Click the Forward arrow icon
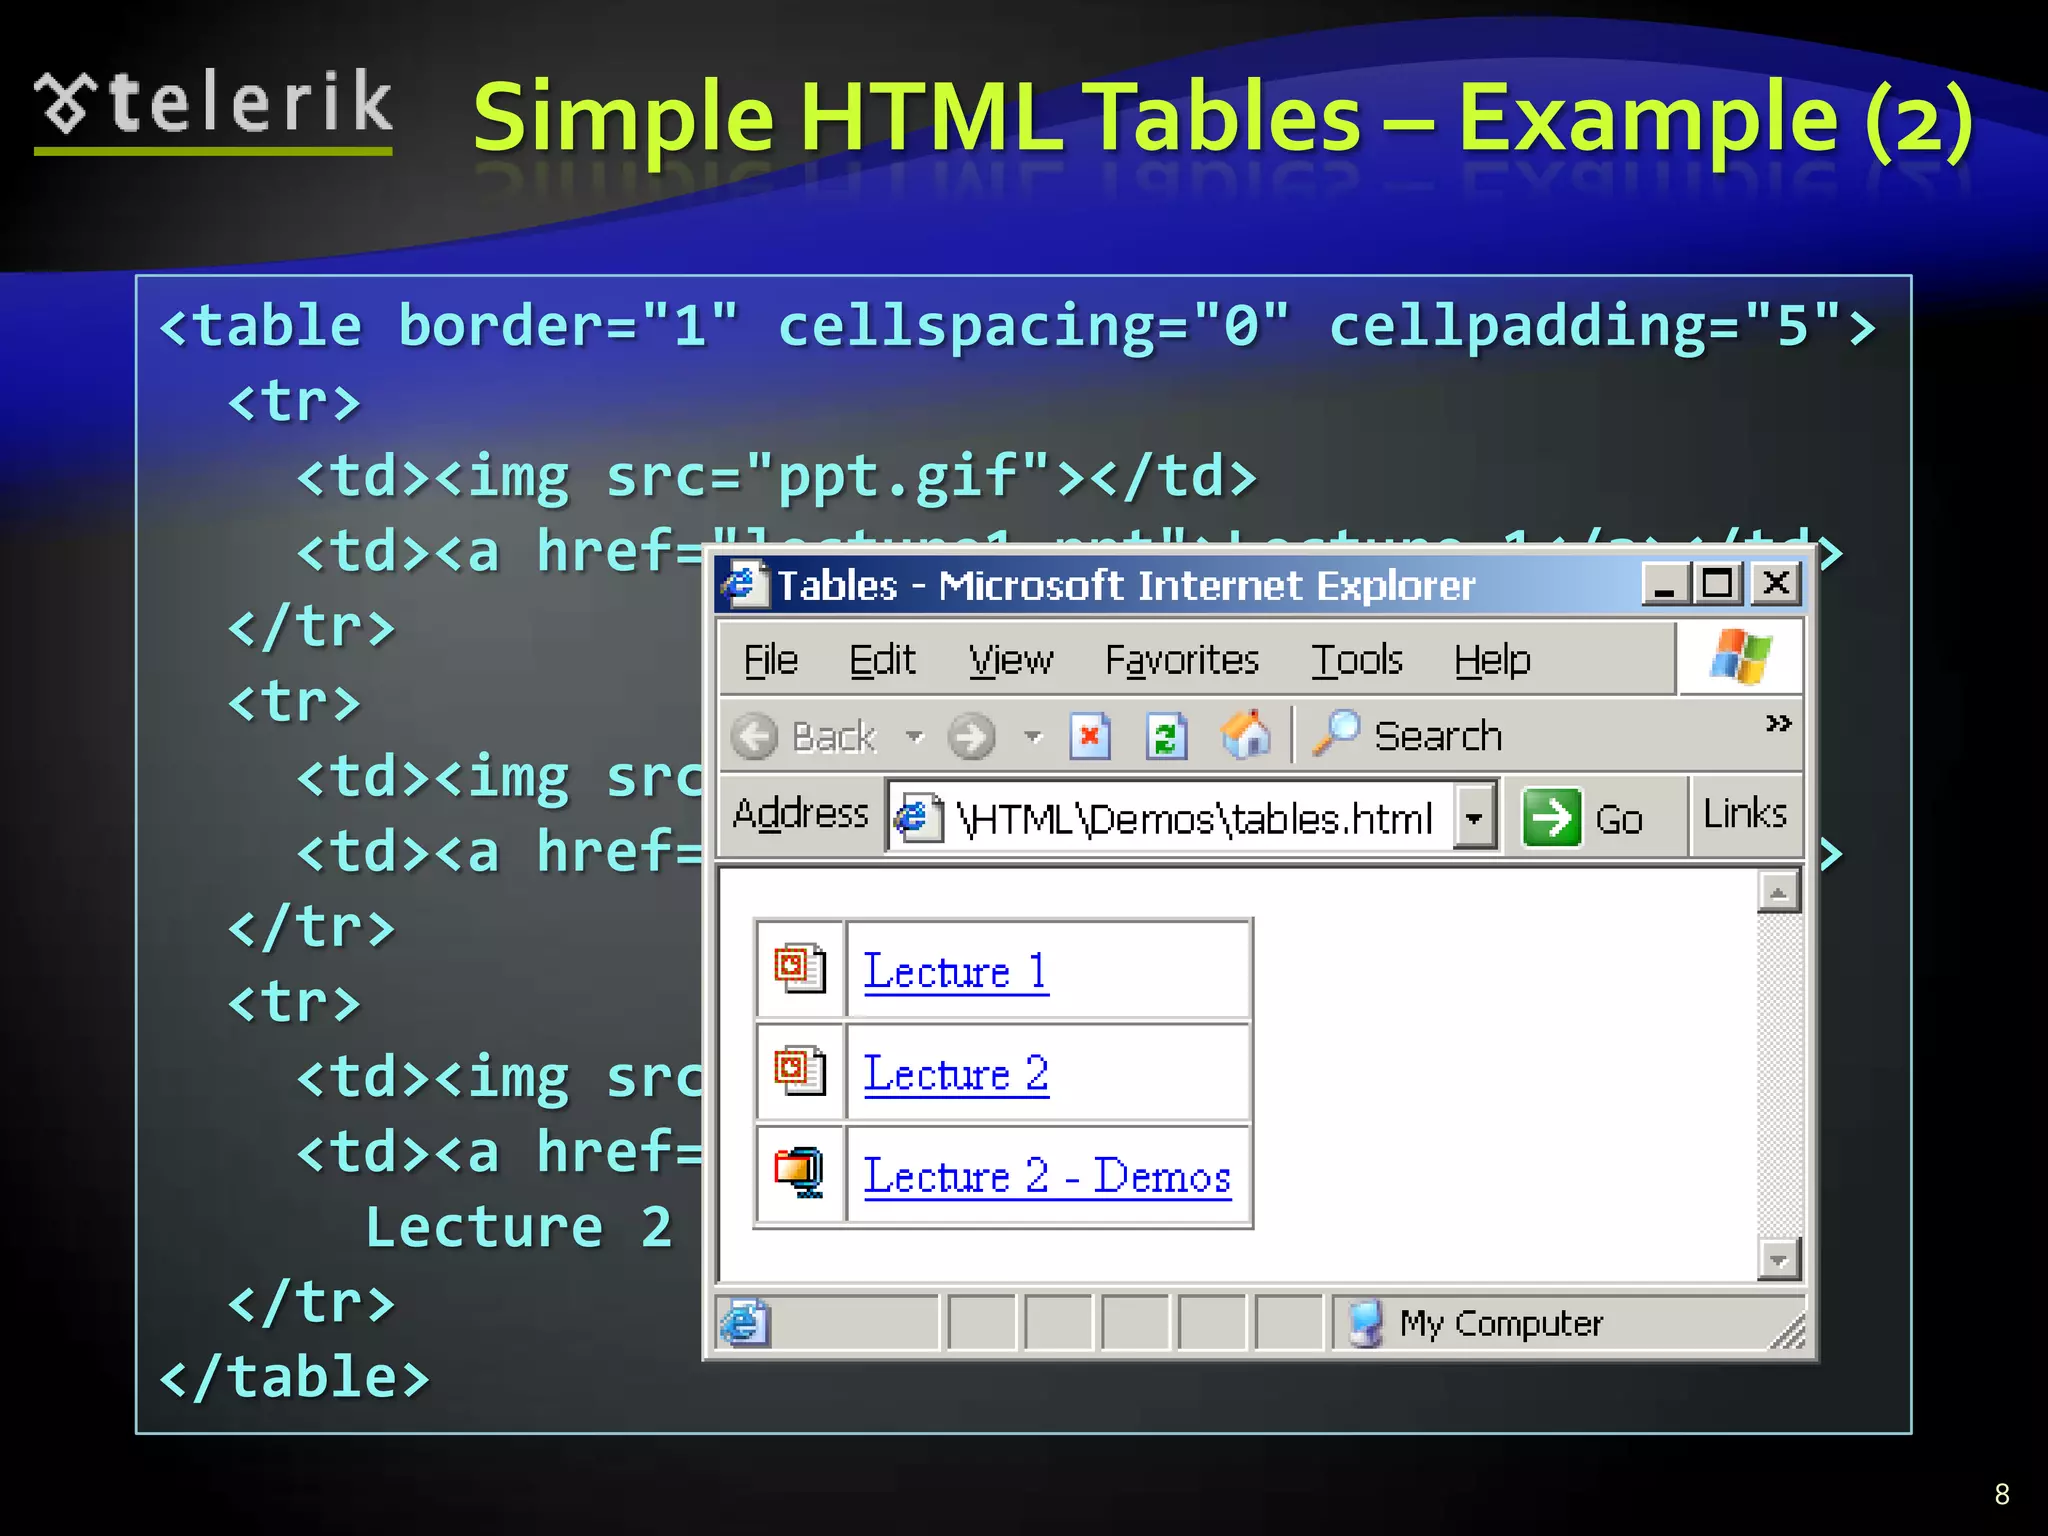The width and height of the screenshot is (2048, 1536). tap(971, 737)
